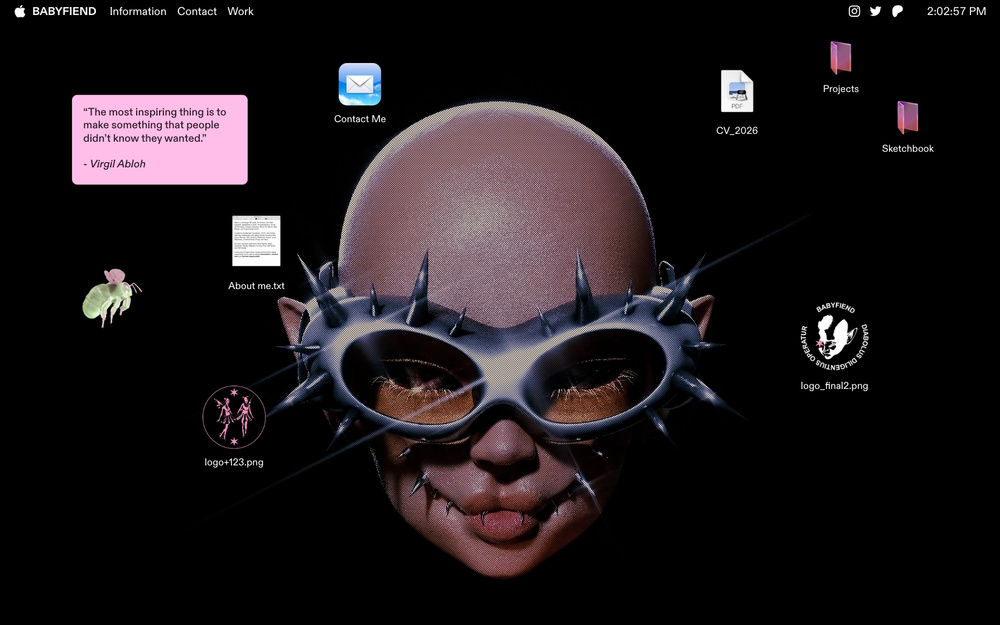Click the Twitter bird icon
Viewport: 1000px width, 625px height.
click(876, 11)
